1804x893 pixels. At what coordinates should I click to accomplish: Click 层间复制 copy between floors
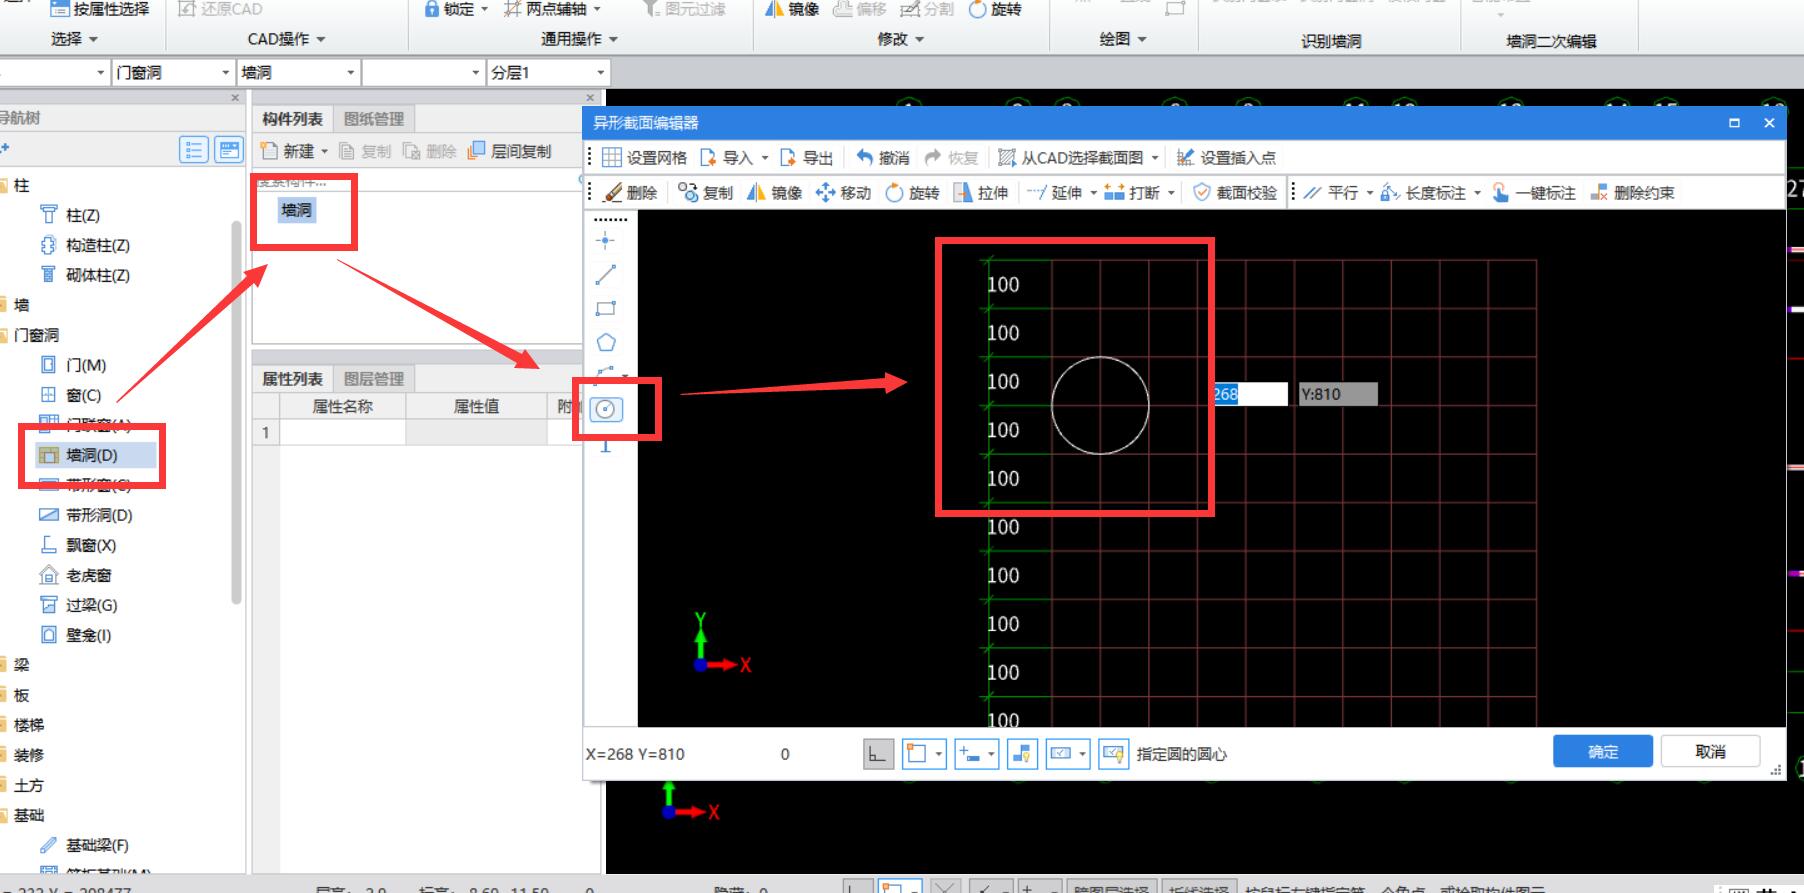point(509,151)
